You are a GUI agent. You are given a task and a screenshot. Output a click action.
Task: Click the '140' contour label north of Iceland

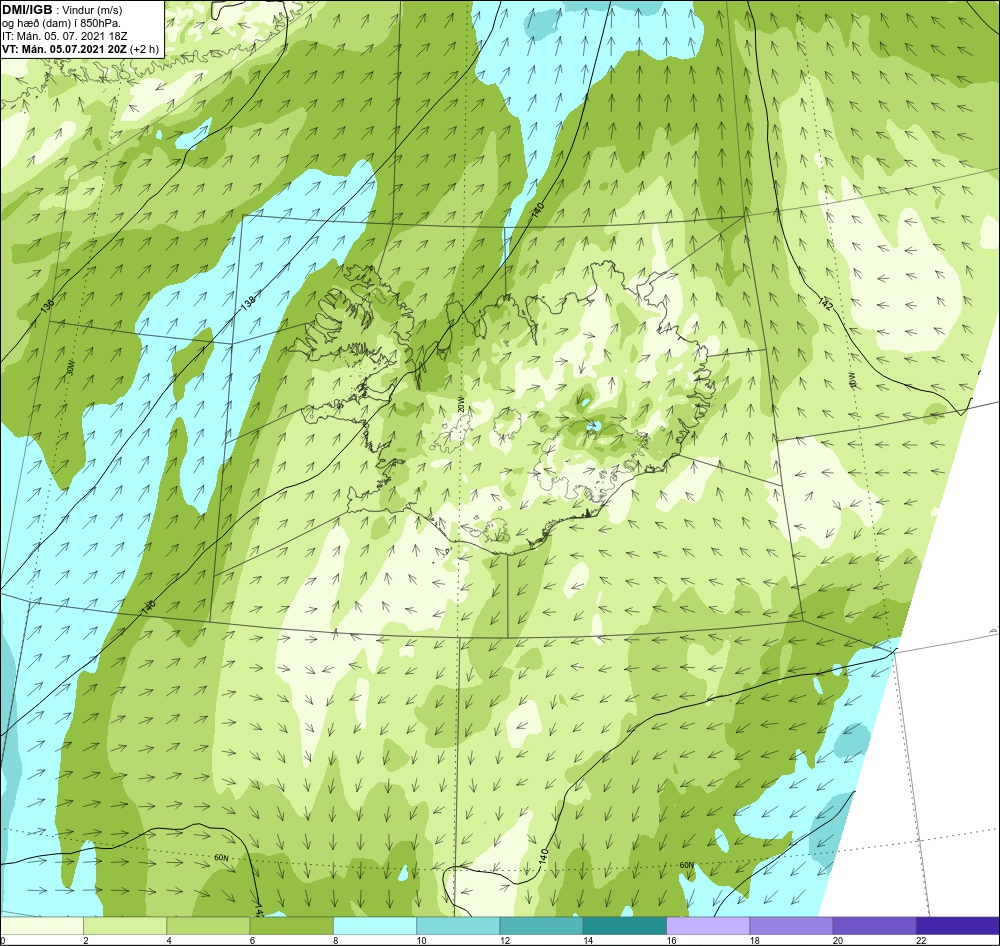538,209
